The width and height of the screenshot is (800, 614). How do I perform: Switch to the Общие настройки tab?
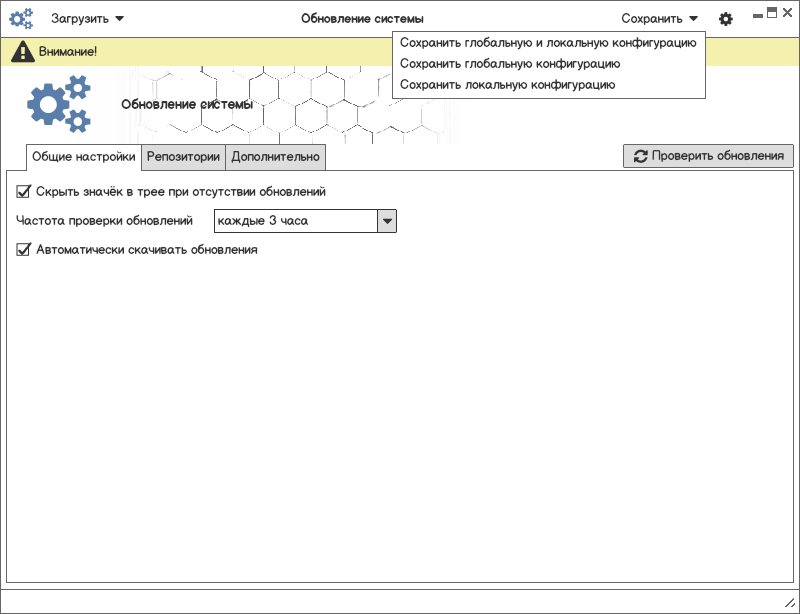(x=84, y=157)
